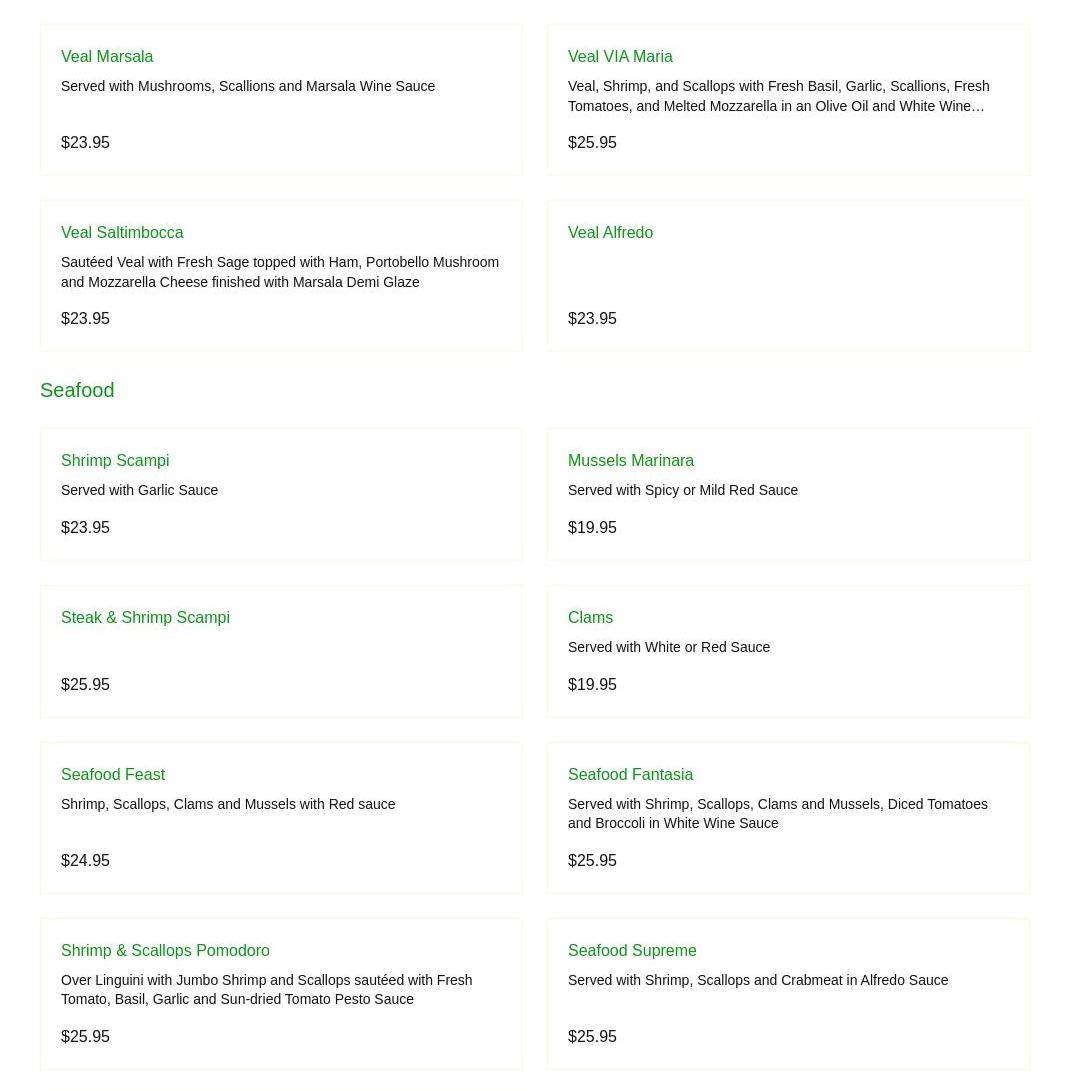Click the Clams menu item
The width and height of the screenshot is (1070, 1091).
coord(590,618)
